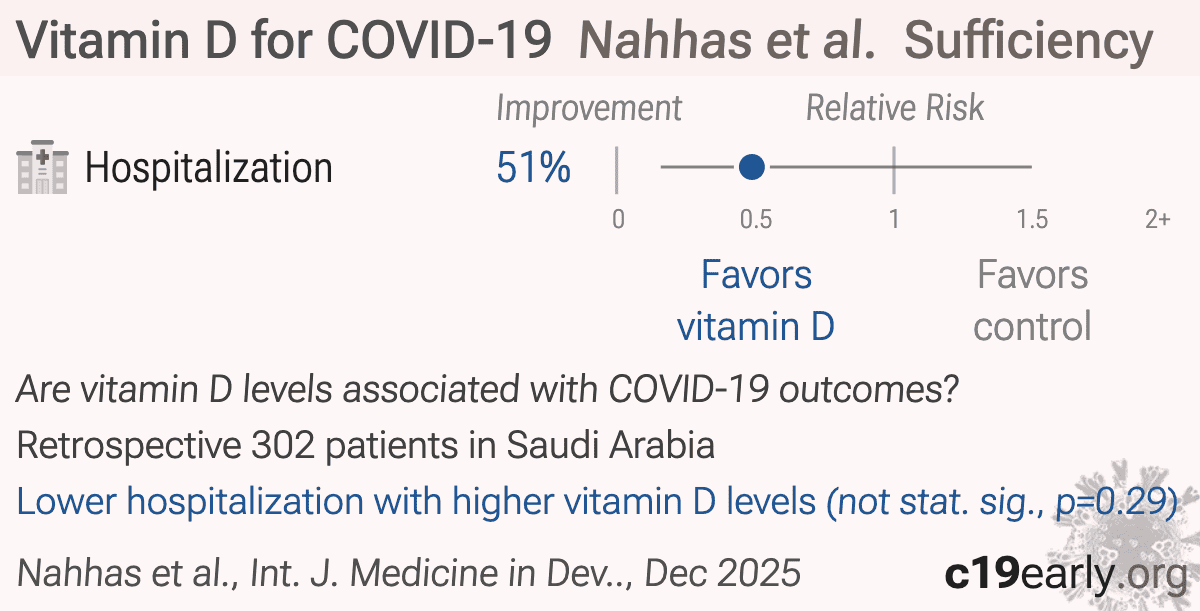Image resolution: width=1200 pixels, height=611 pixels.
Task: Click the "Sufficiency" heading text
Action: [1028, 42]
